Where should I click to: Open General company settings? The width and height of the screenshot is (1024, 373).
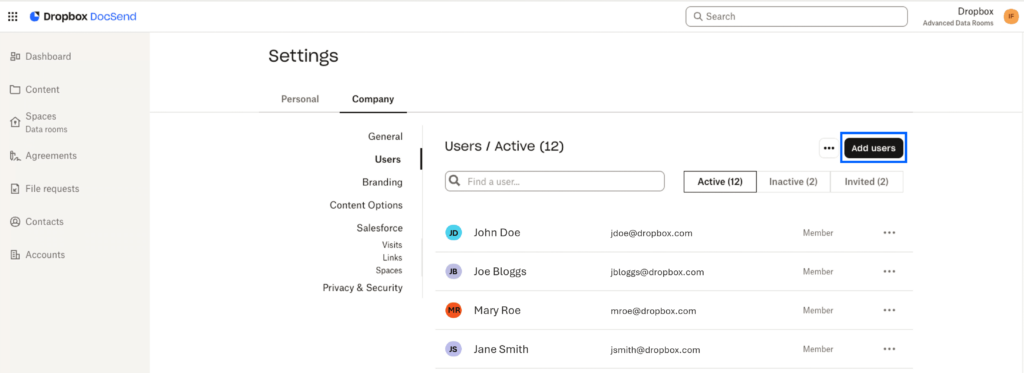click(385, 137)
